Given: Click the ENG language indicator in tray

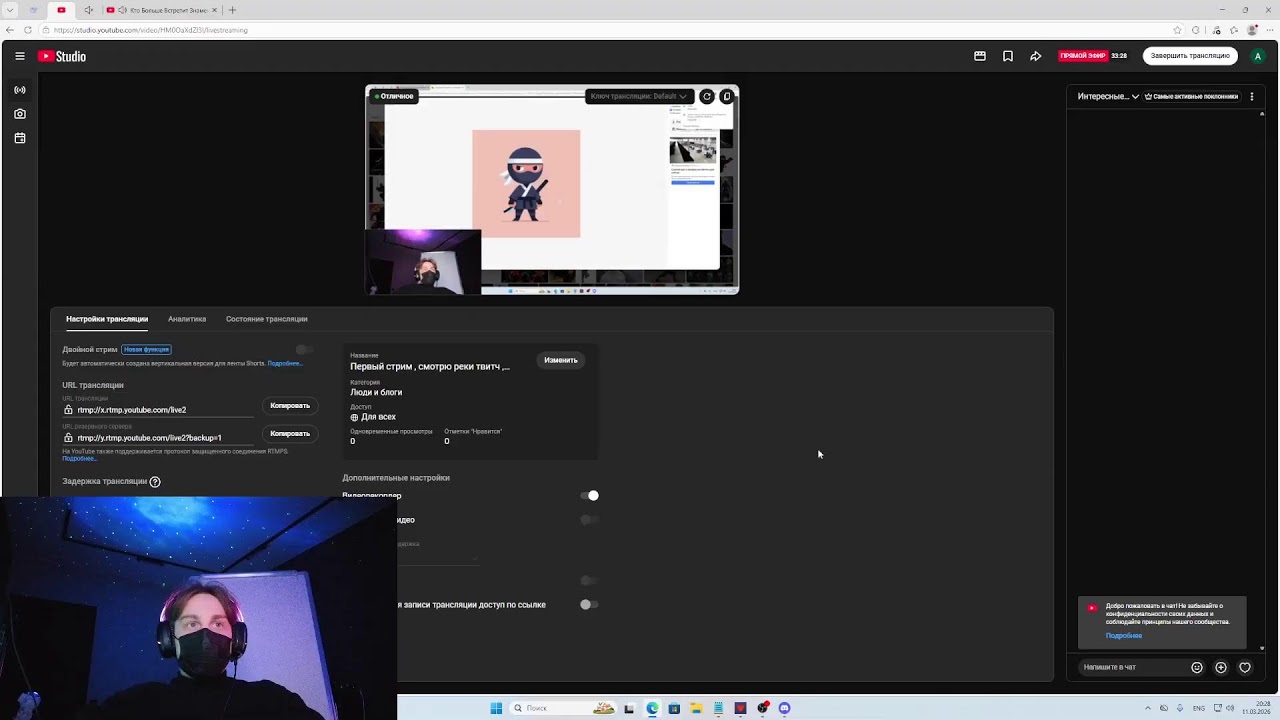Looking at the screenshot, I should pyautogui.click(x=1199, y=708).
